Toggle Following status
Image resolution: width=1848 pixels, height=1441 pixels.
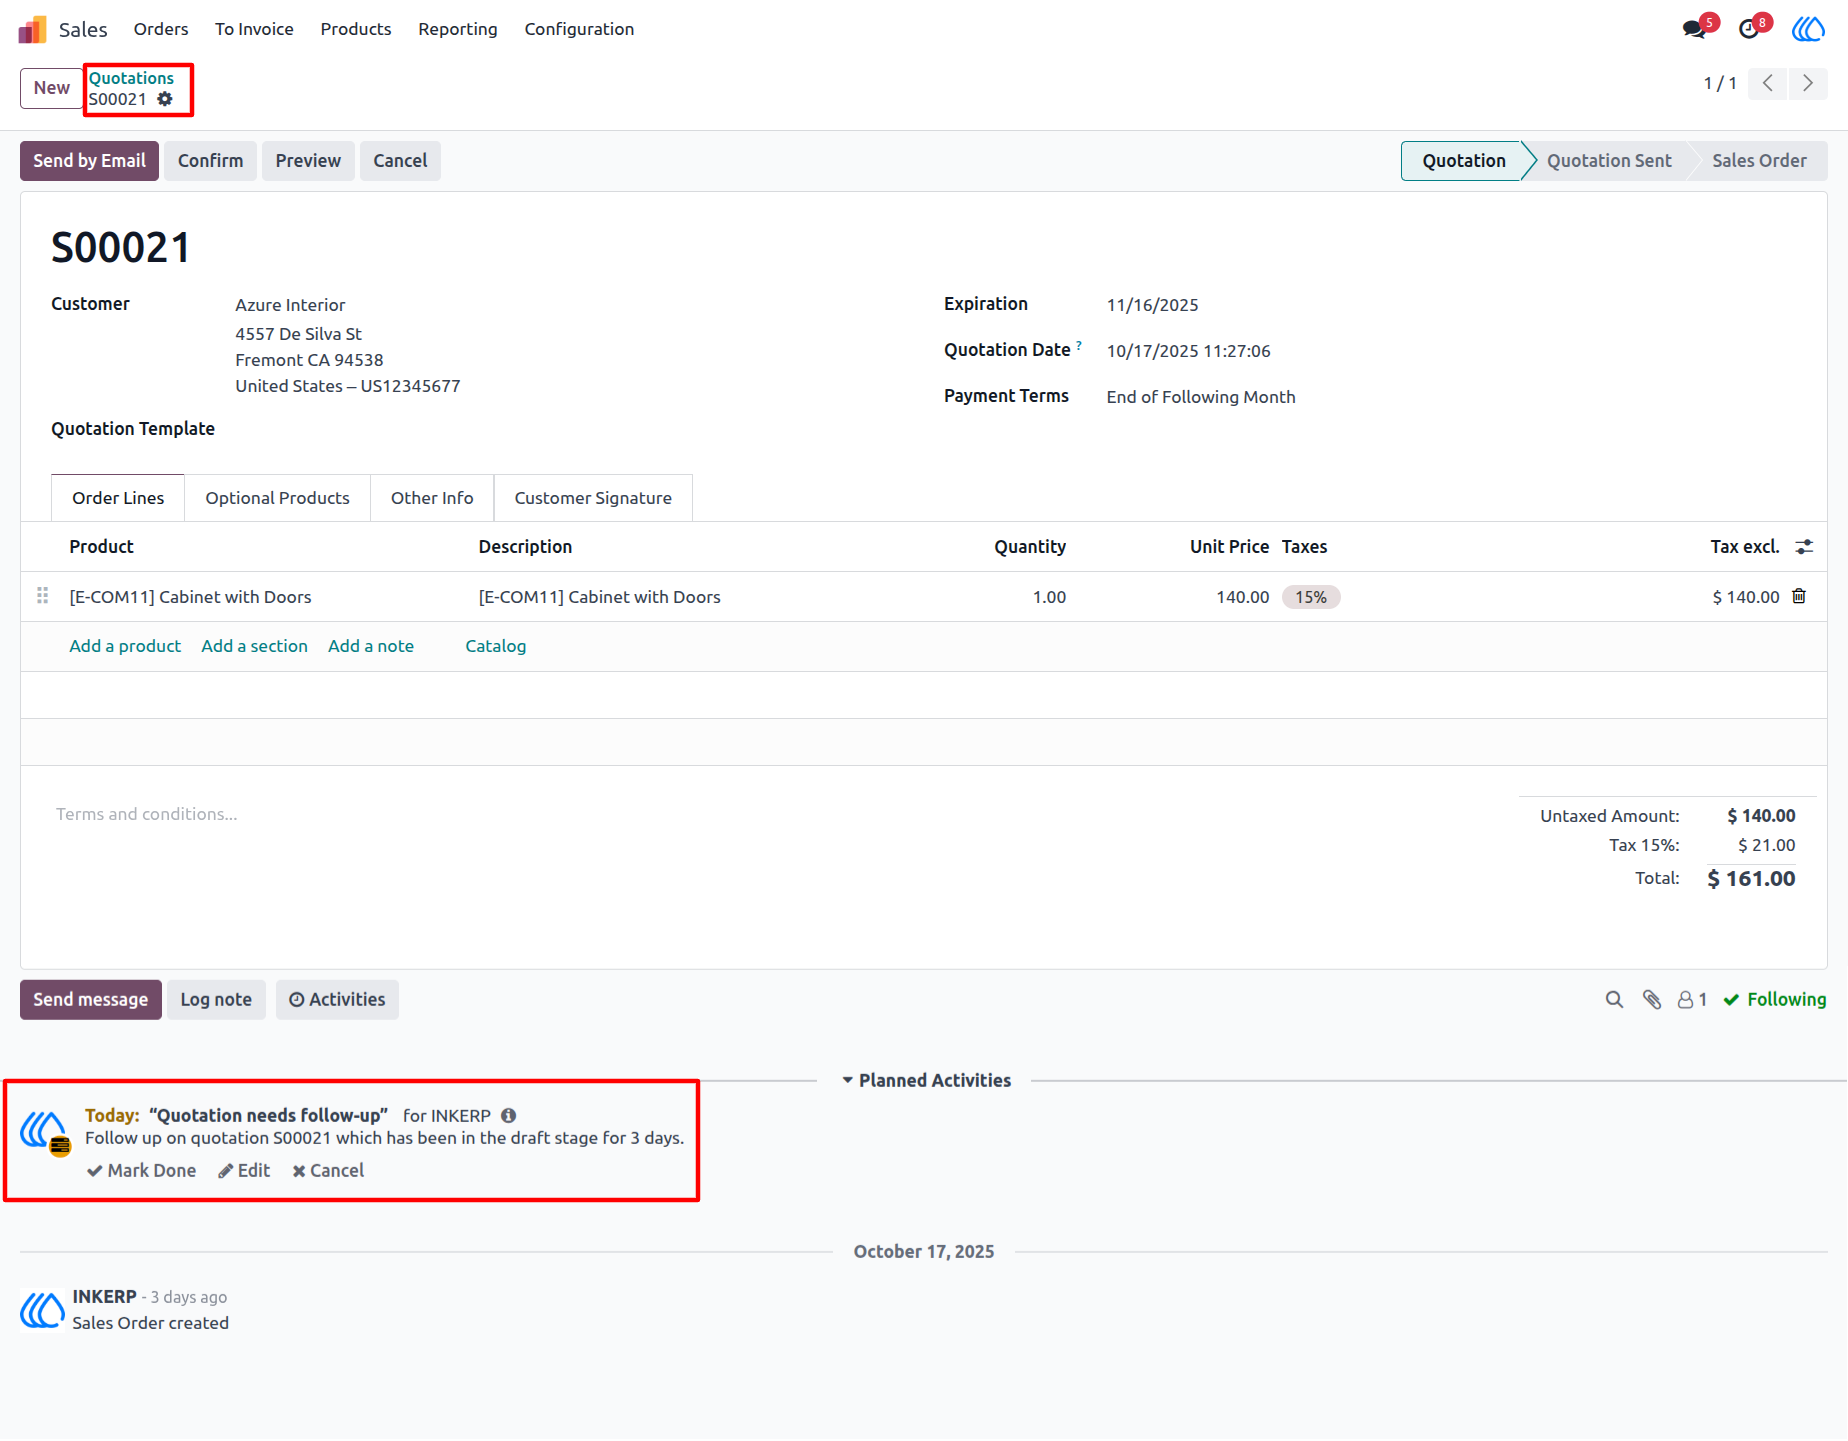pos(1775,1000)
